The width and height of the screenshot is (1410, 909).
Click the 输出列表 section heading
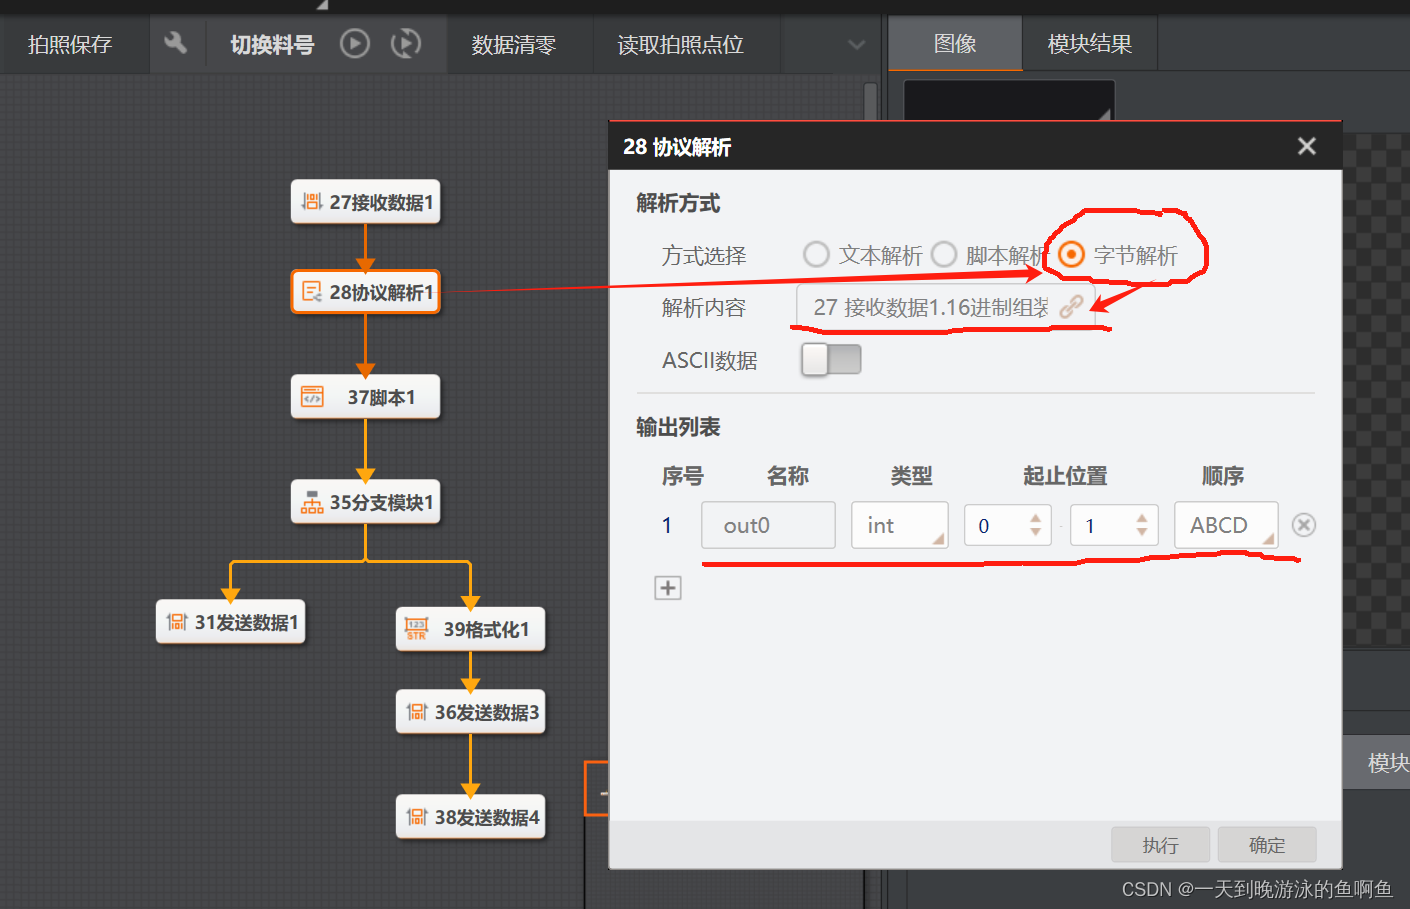coord(678,427)
